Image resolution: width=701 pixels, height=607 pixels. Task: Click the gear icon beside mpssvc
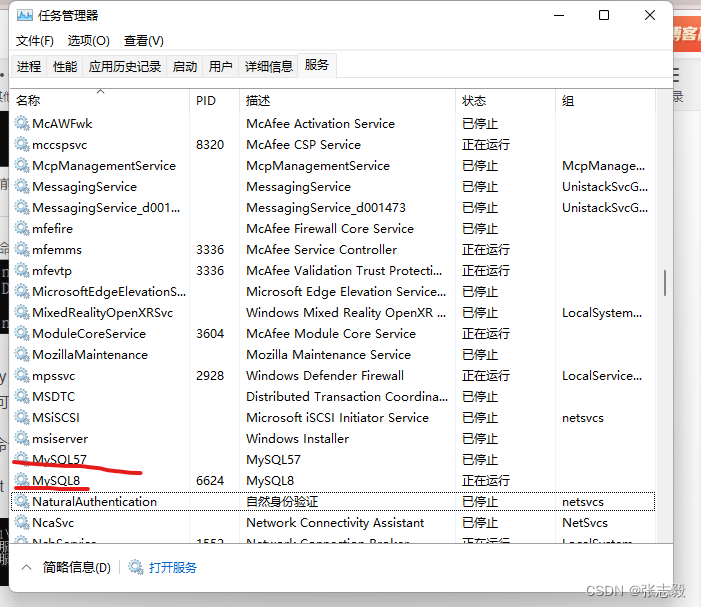[22, 375]
